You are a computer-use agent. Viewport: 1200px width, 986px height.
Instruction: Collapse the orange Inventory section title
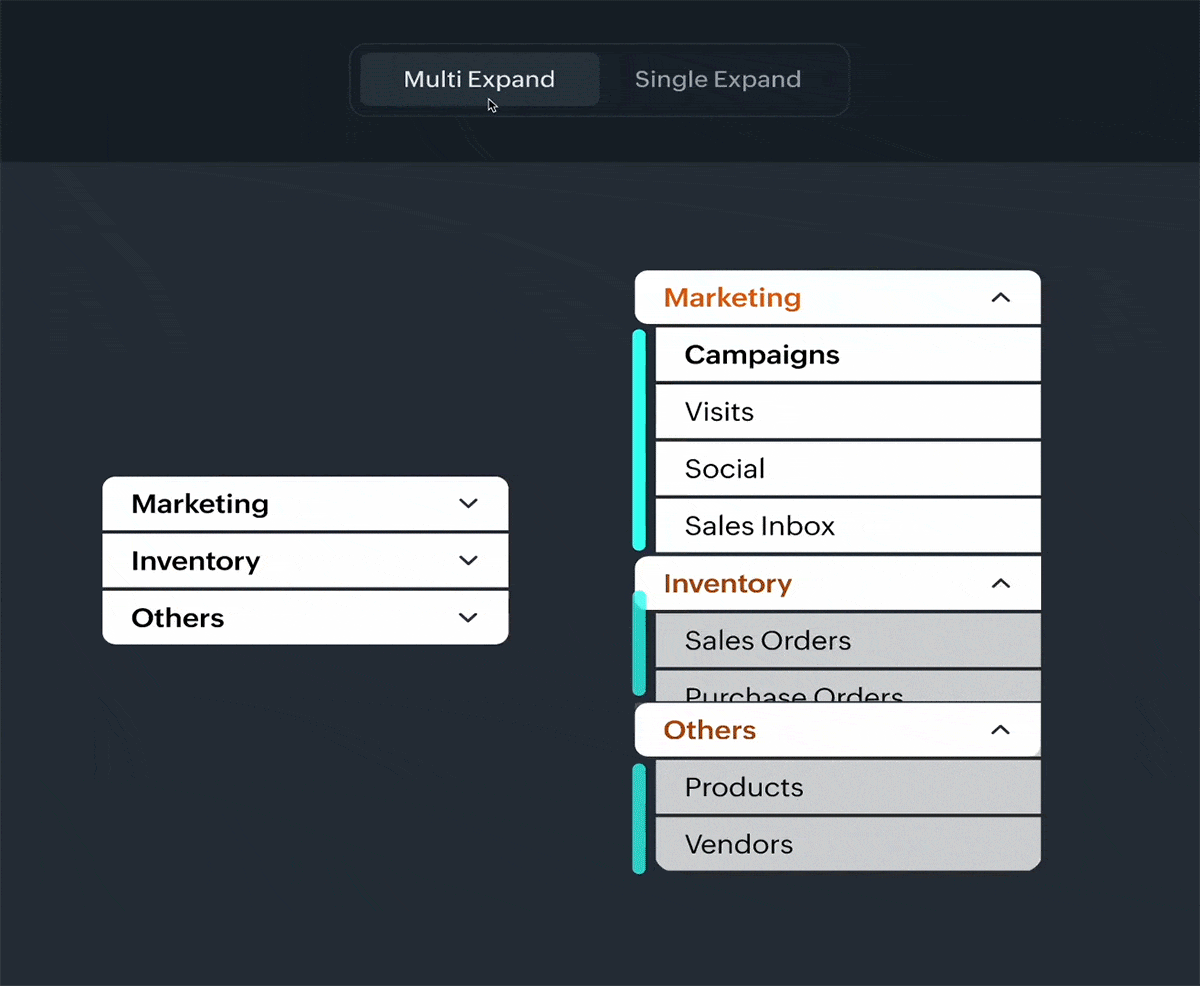[727, 584]
